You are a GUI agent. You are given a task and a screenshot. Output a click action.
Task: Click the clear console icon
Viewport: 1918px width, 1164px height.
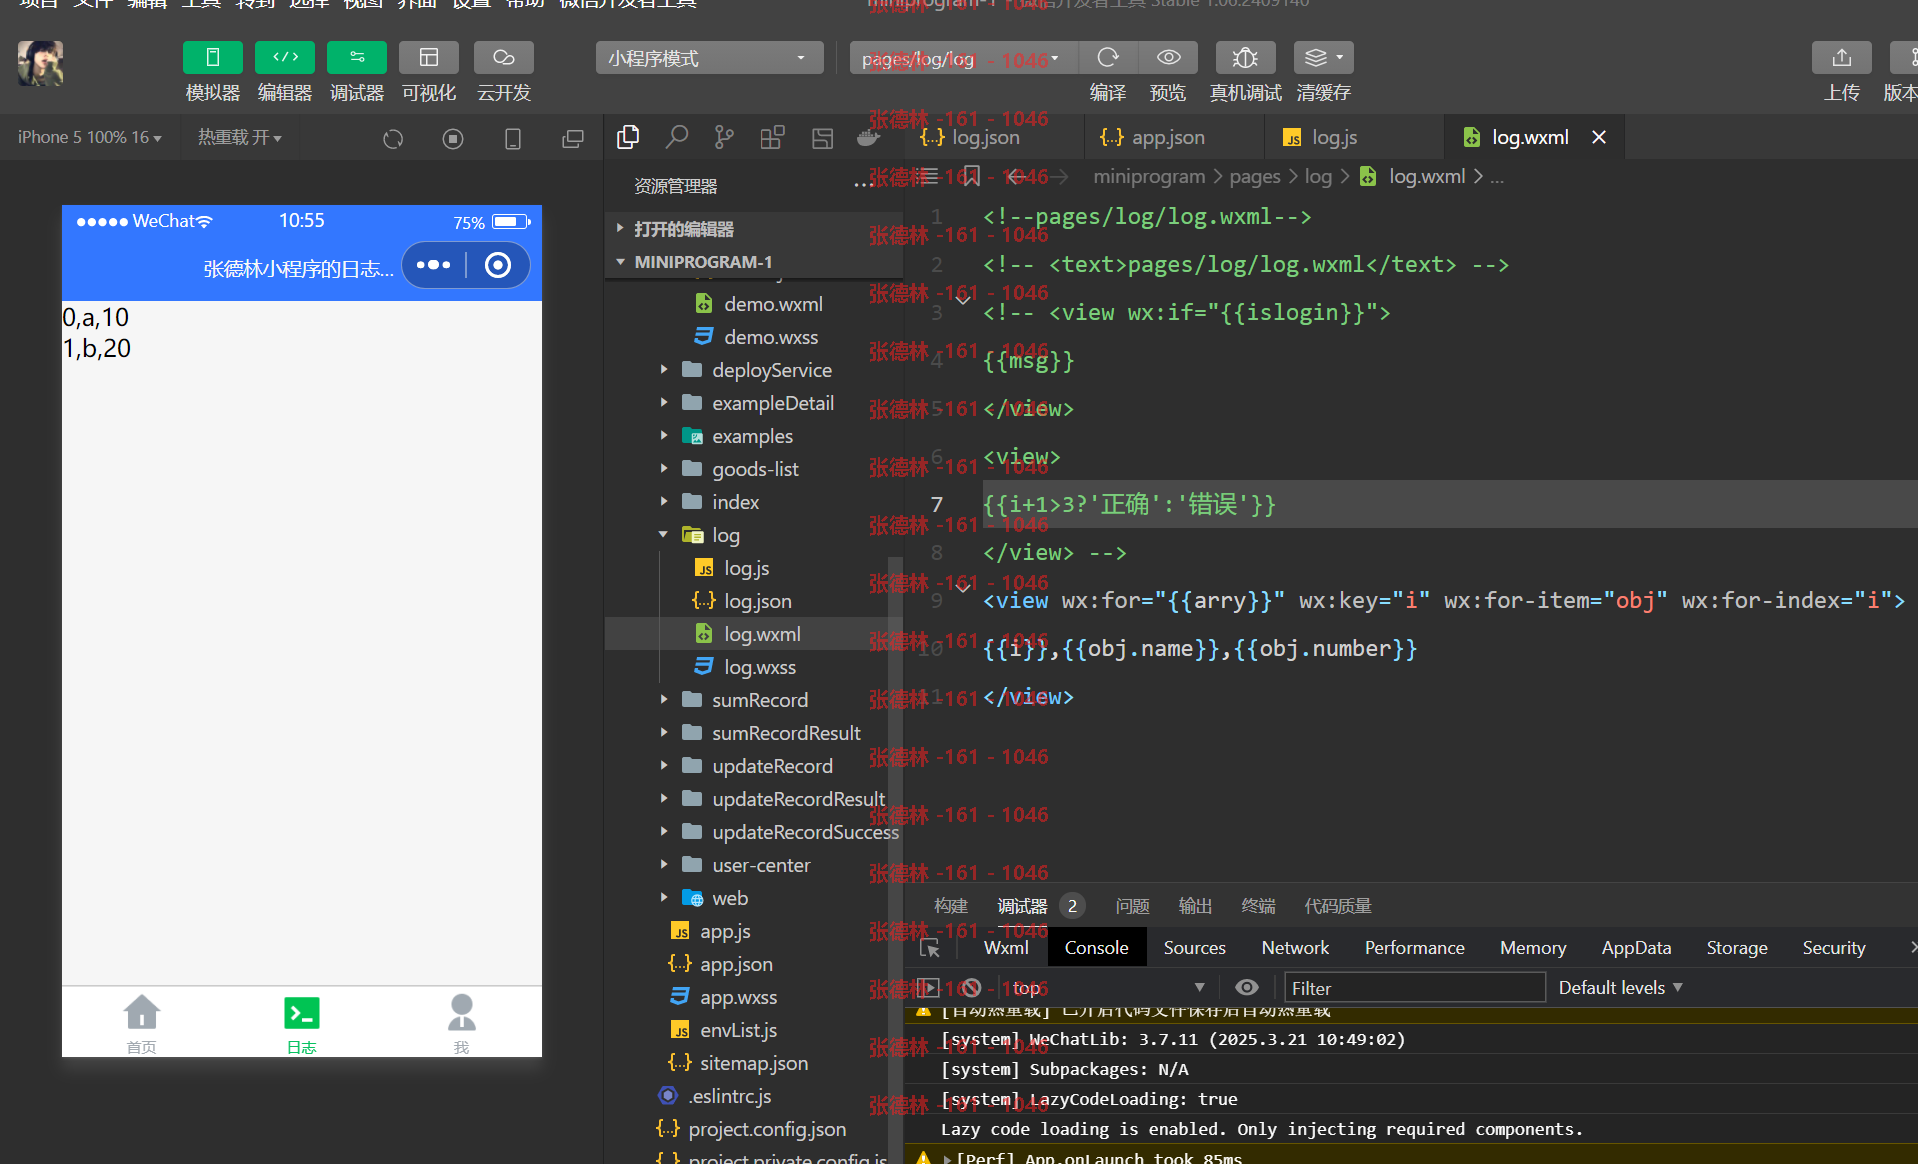coord(971,988)
